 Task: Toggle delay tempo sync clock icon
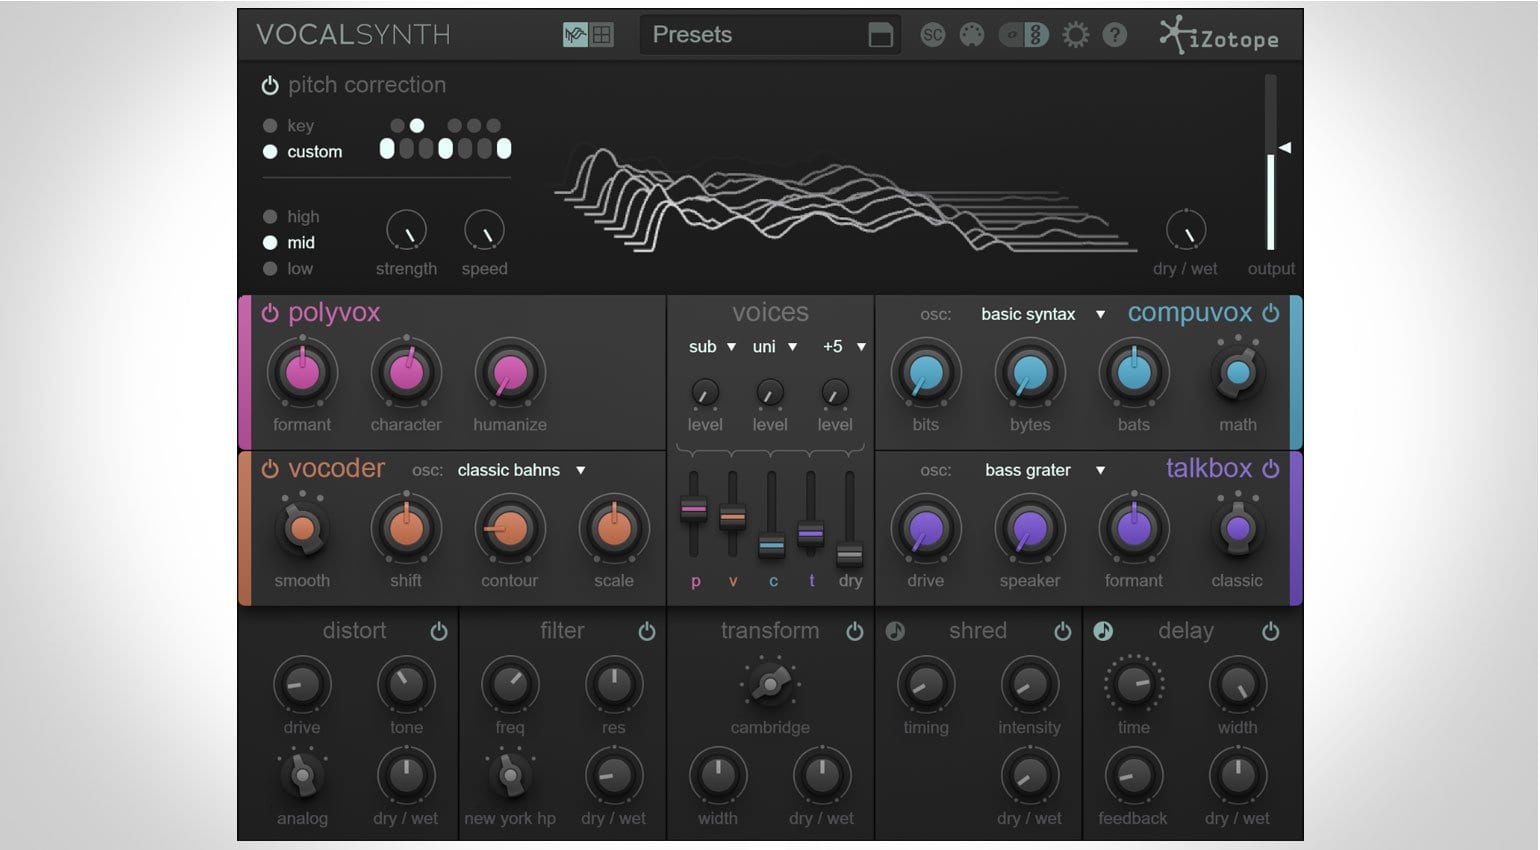click(1103, 631)
